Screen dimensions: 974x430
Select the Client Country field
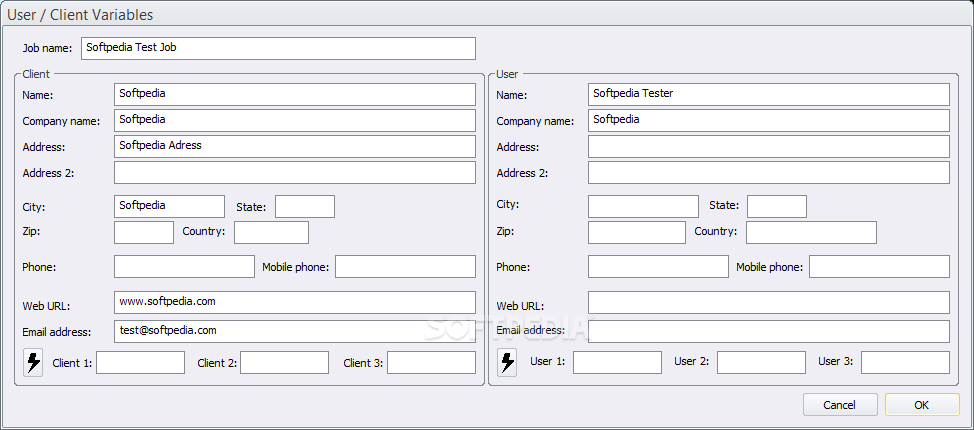pyautogui.click(x=271, y=232)
